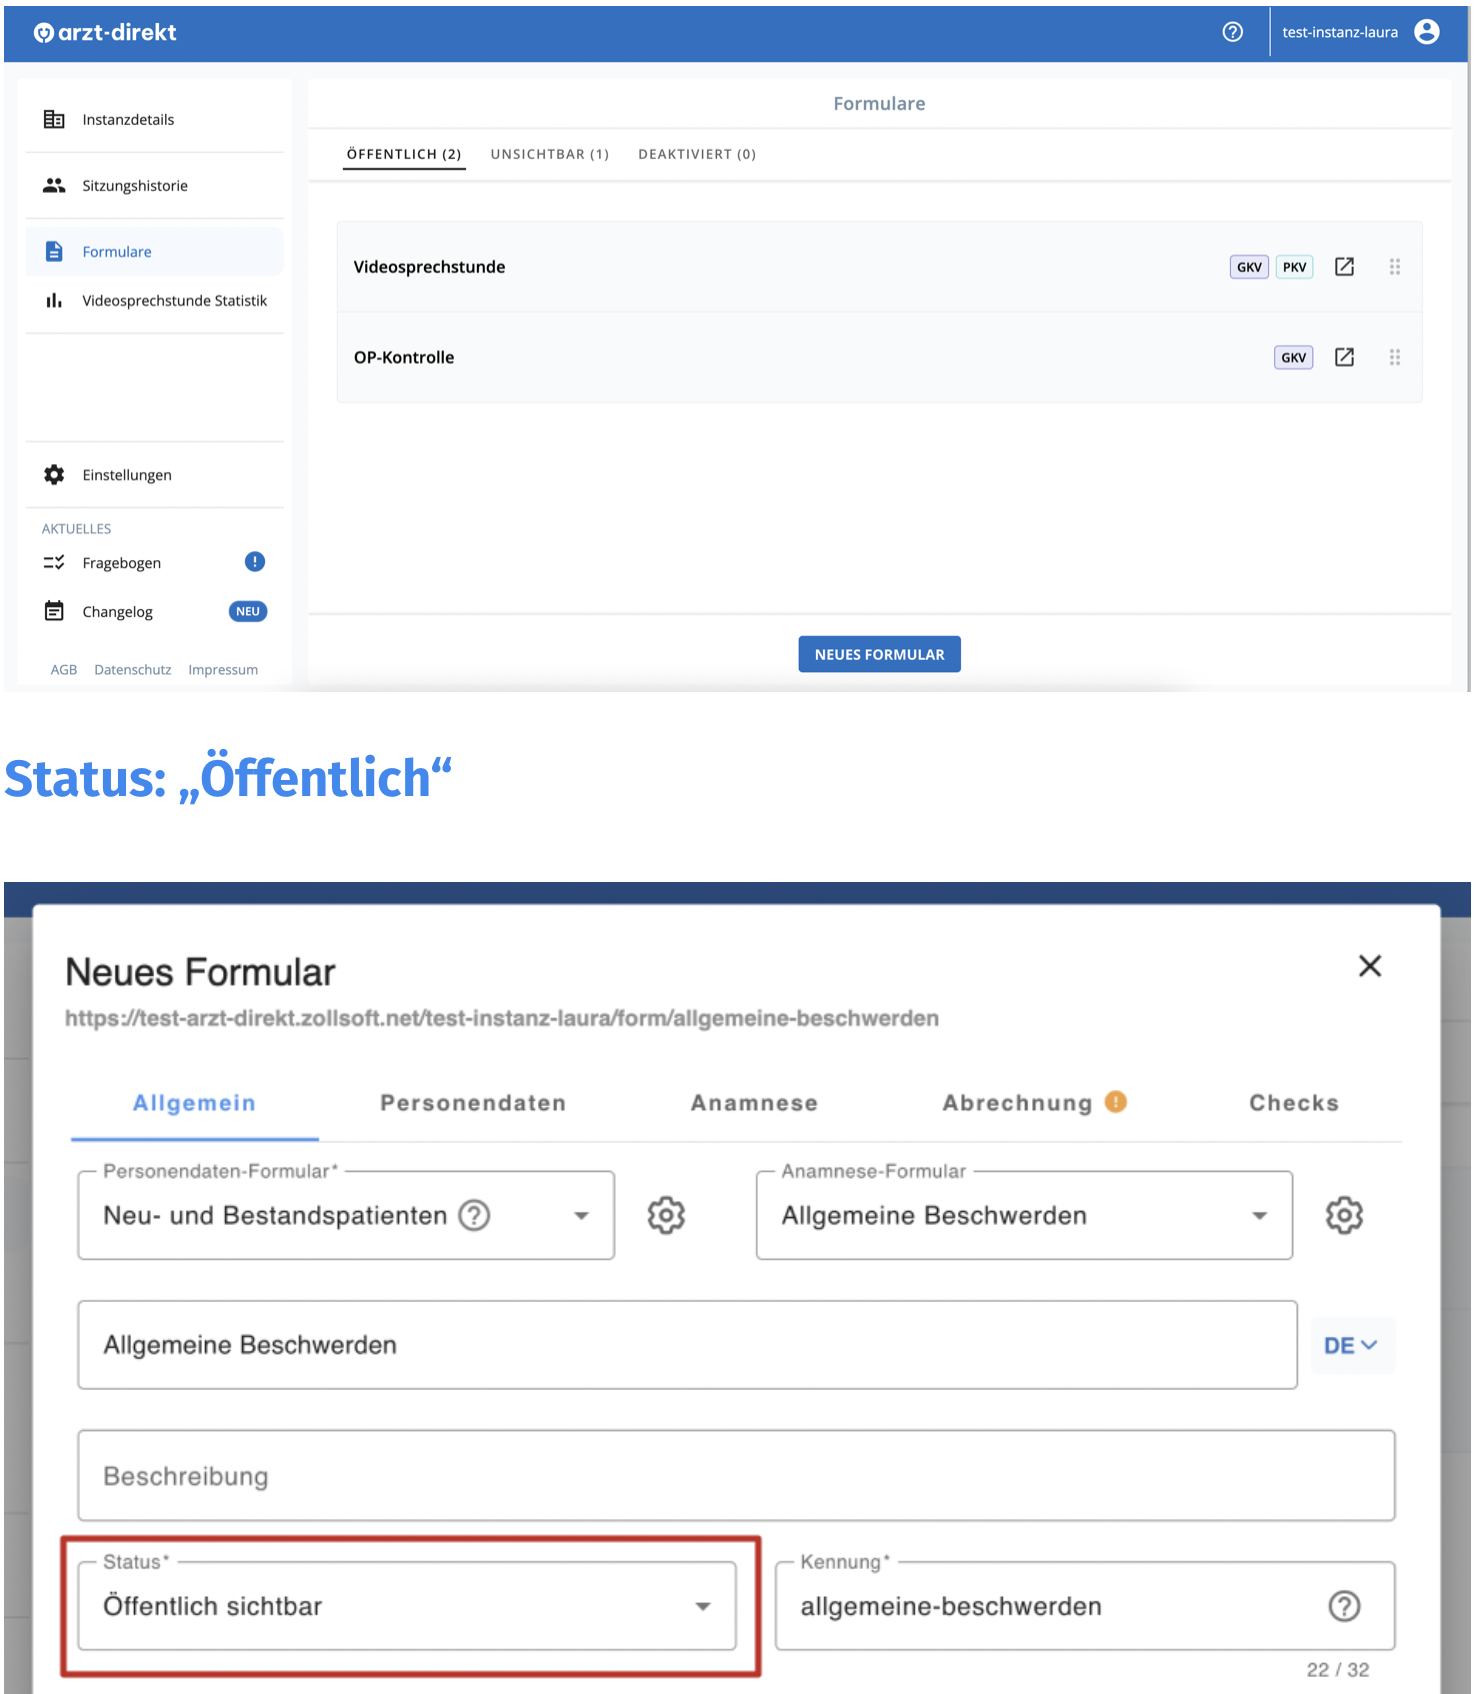
Task: Open Videosprechstunde form in new window icon
Action: [1344, 267]
